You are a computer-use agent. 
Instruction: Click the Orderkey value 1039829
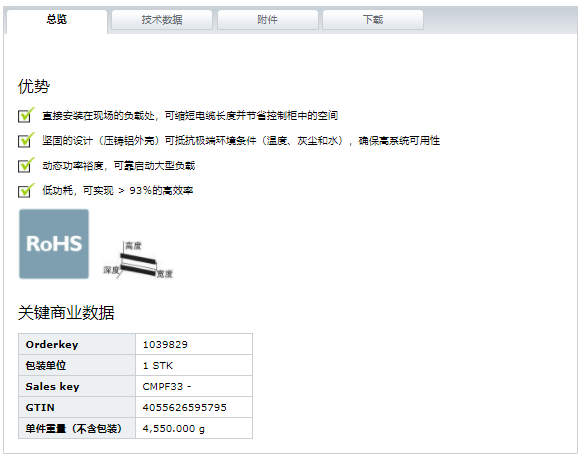point(165,345)
